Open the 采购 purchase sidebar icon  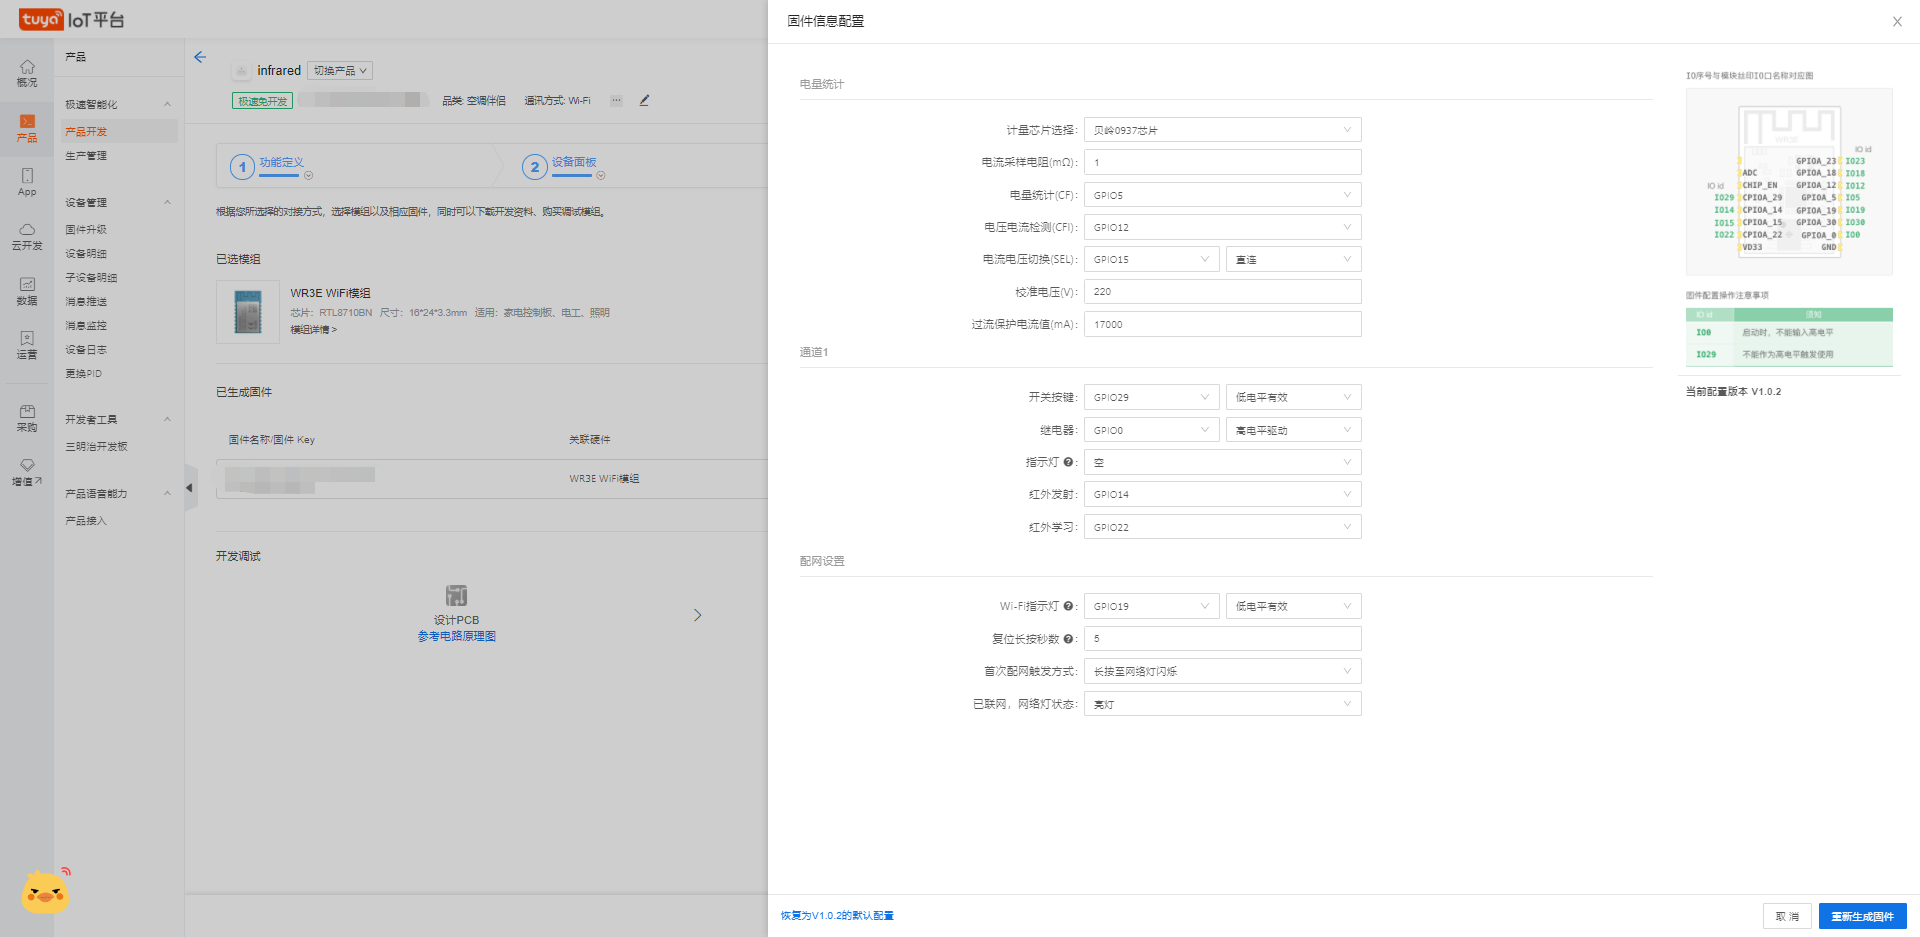27,418
